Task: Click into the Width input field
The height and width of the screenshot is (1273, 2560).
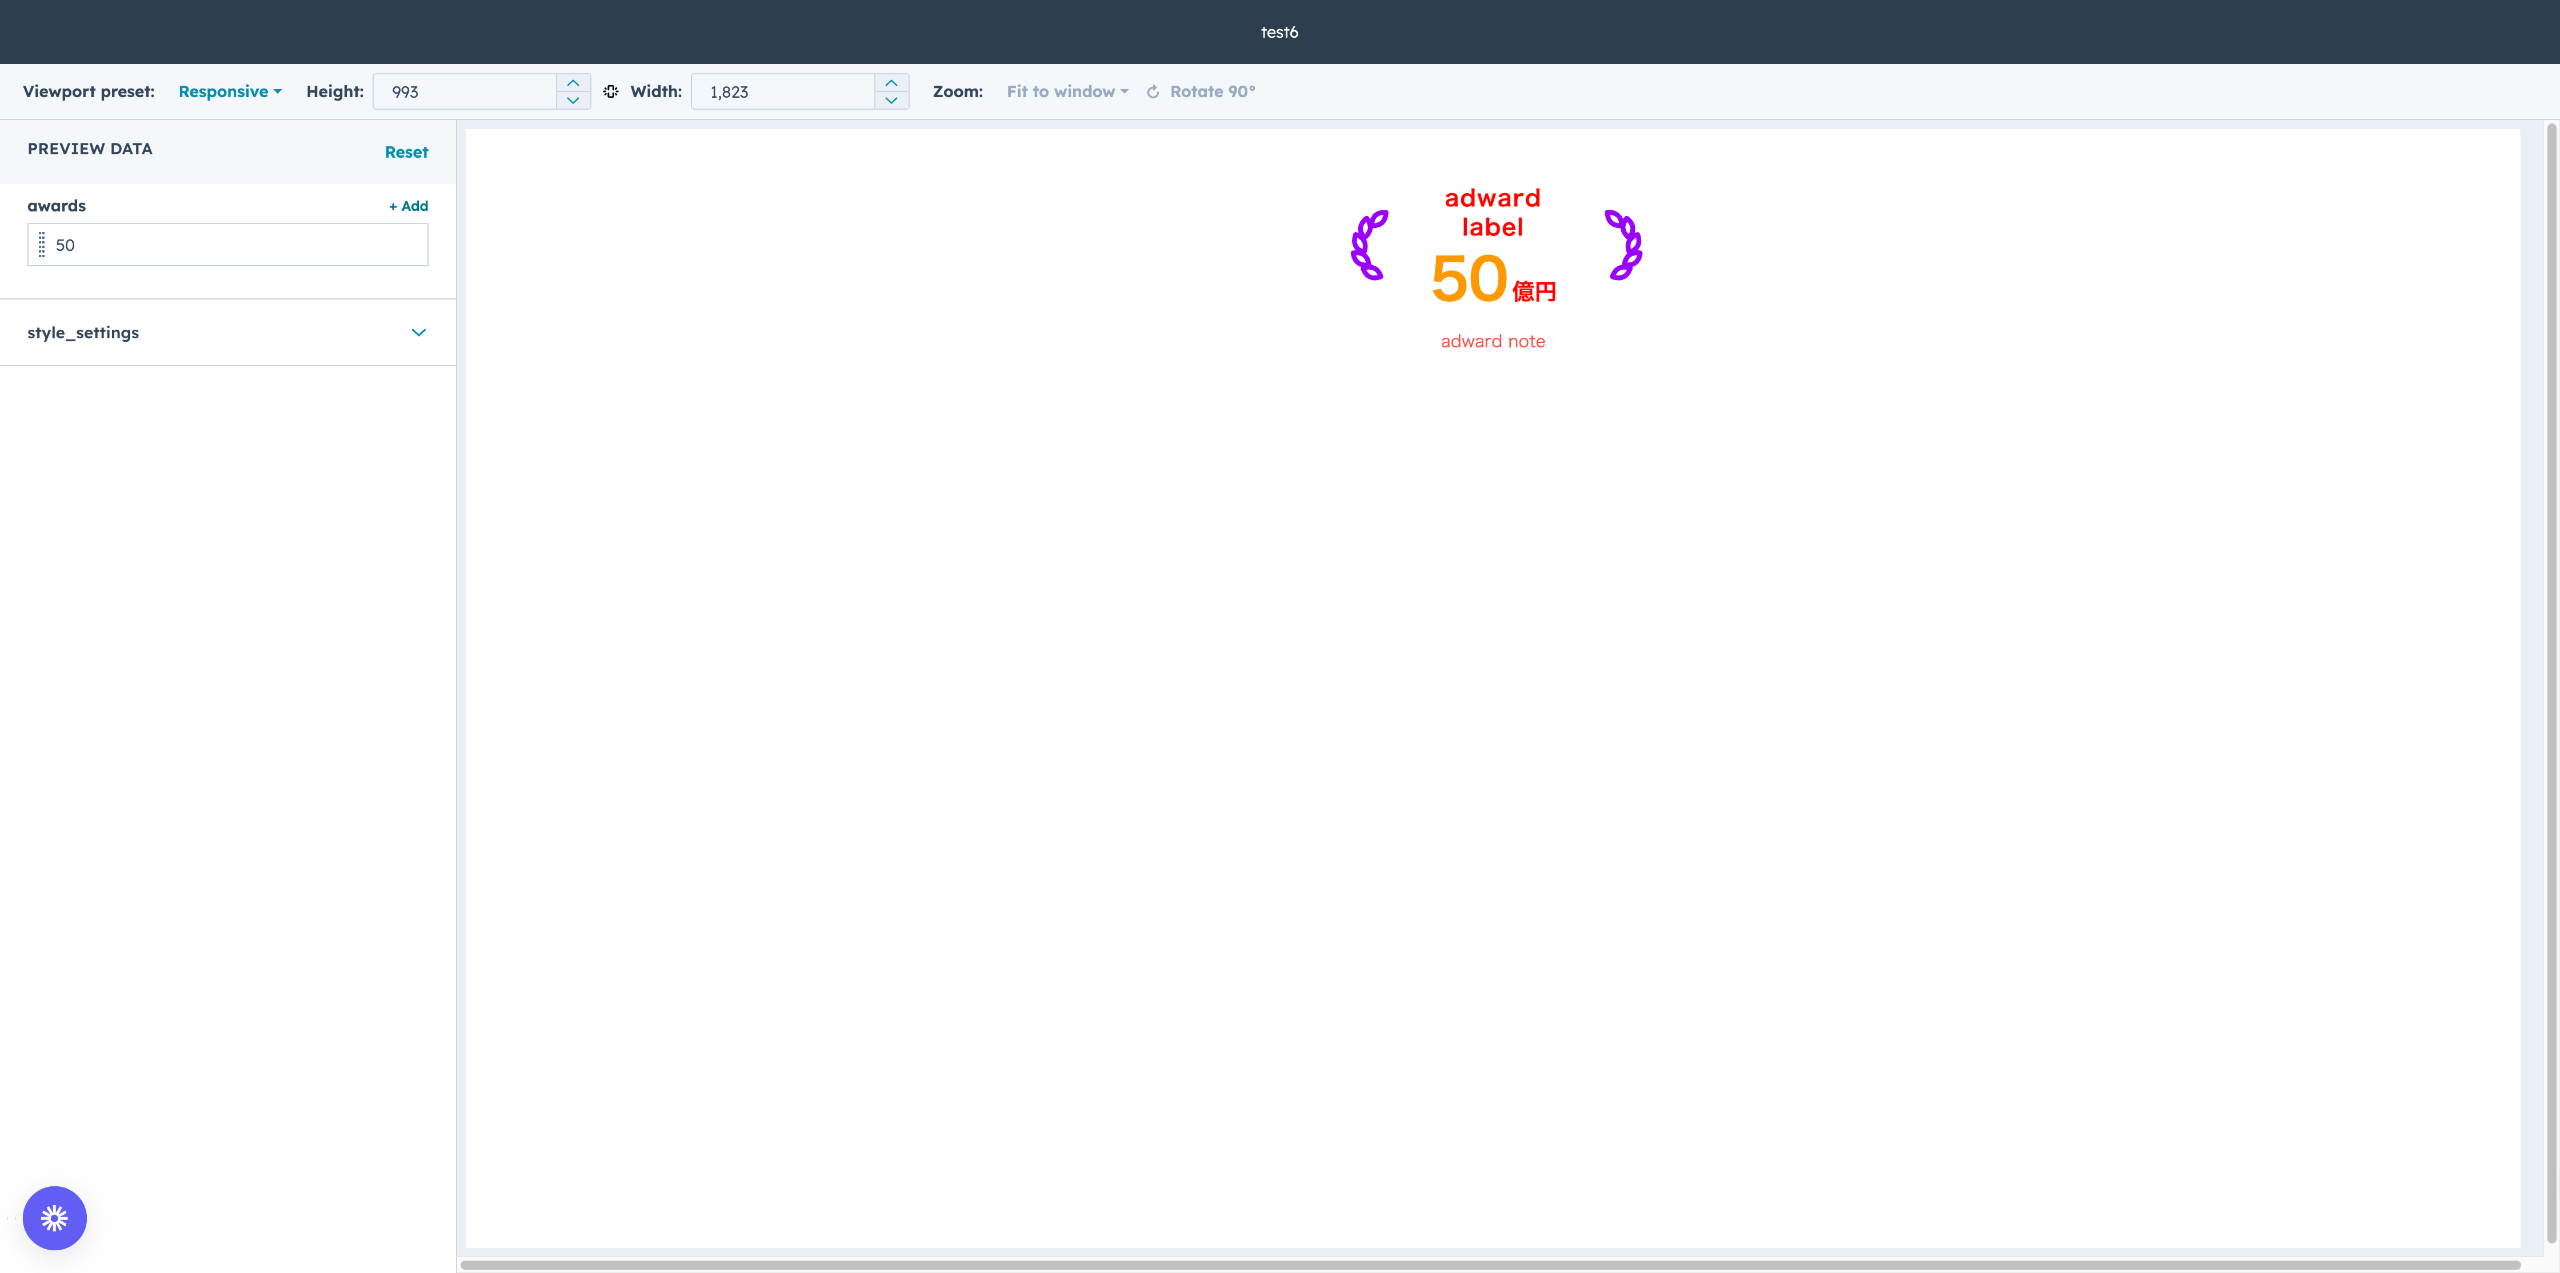Action: [783, 91]
